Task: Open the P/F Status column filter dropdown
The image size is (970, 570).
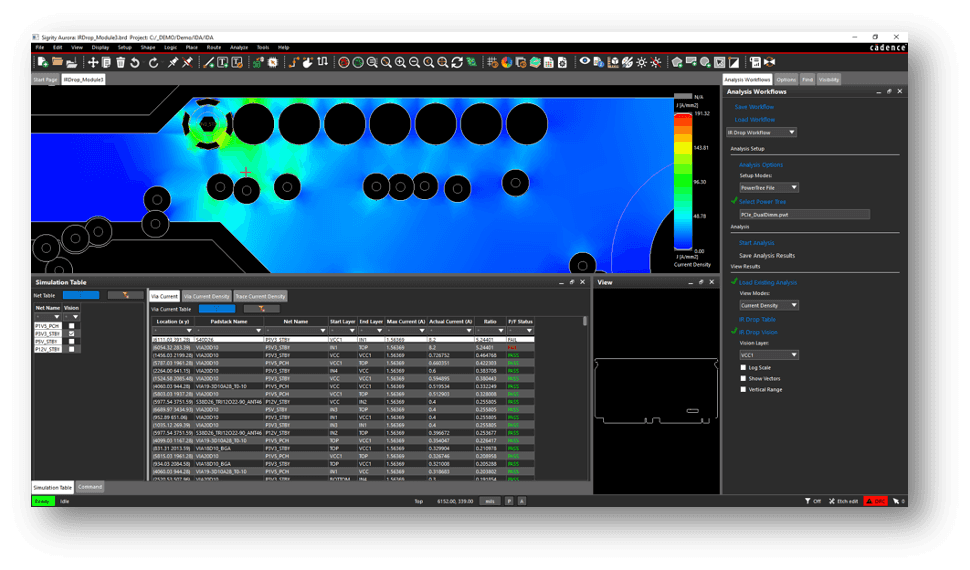Action: pyautogui.click(x=520, y=330)
